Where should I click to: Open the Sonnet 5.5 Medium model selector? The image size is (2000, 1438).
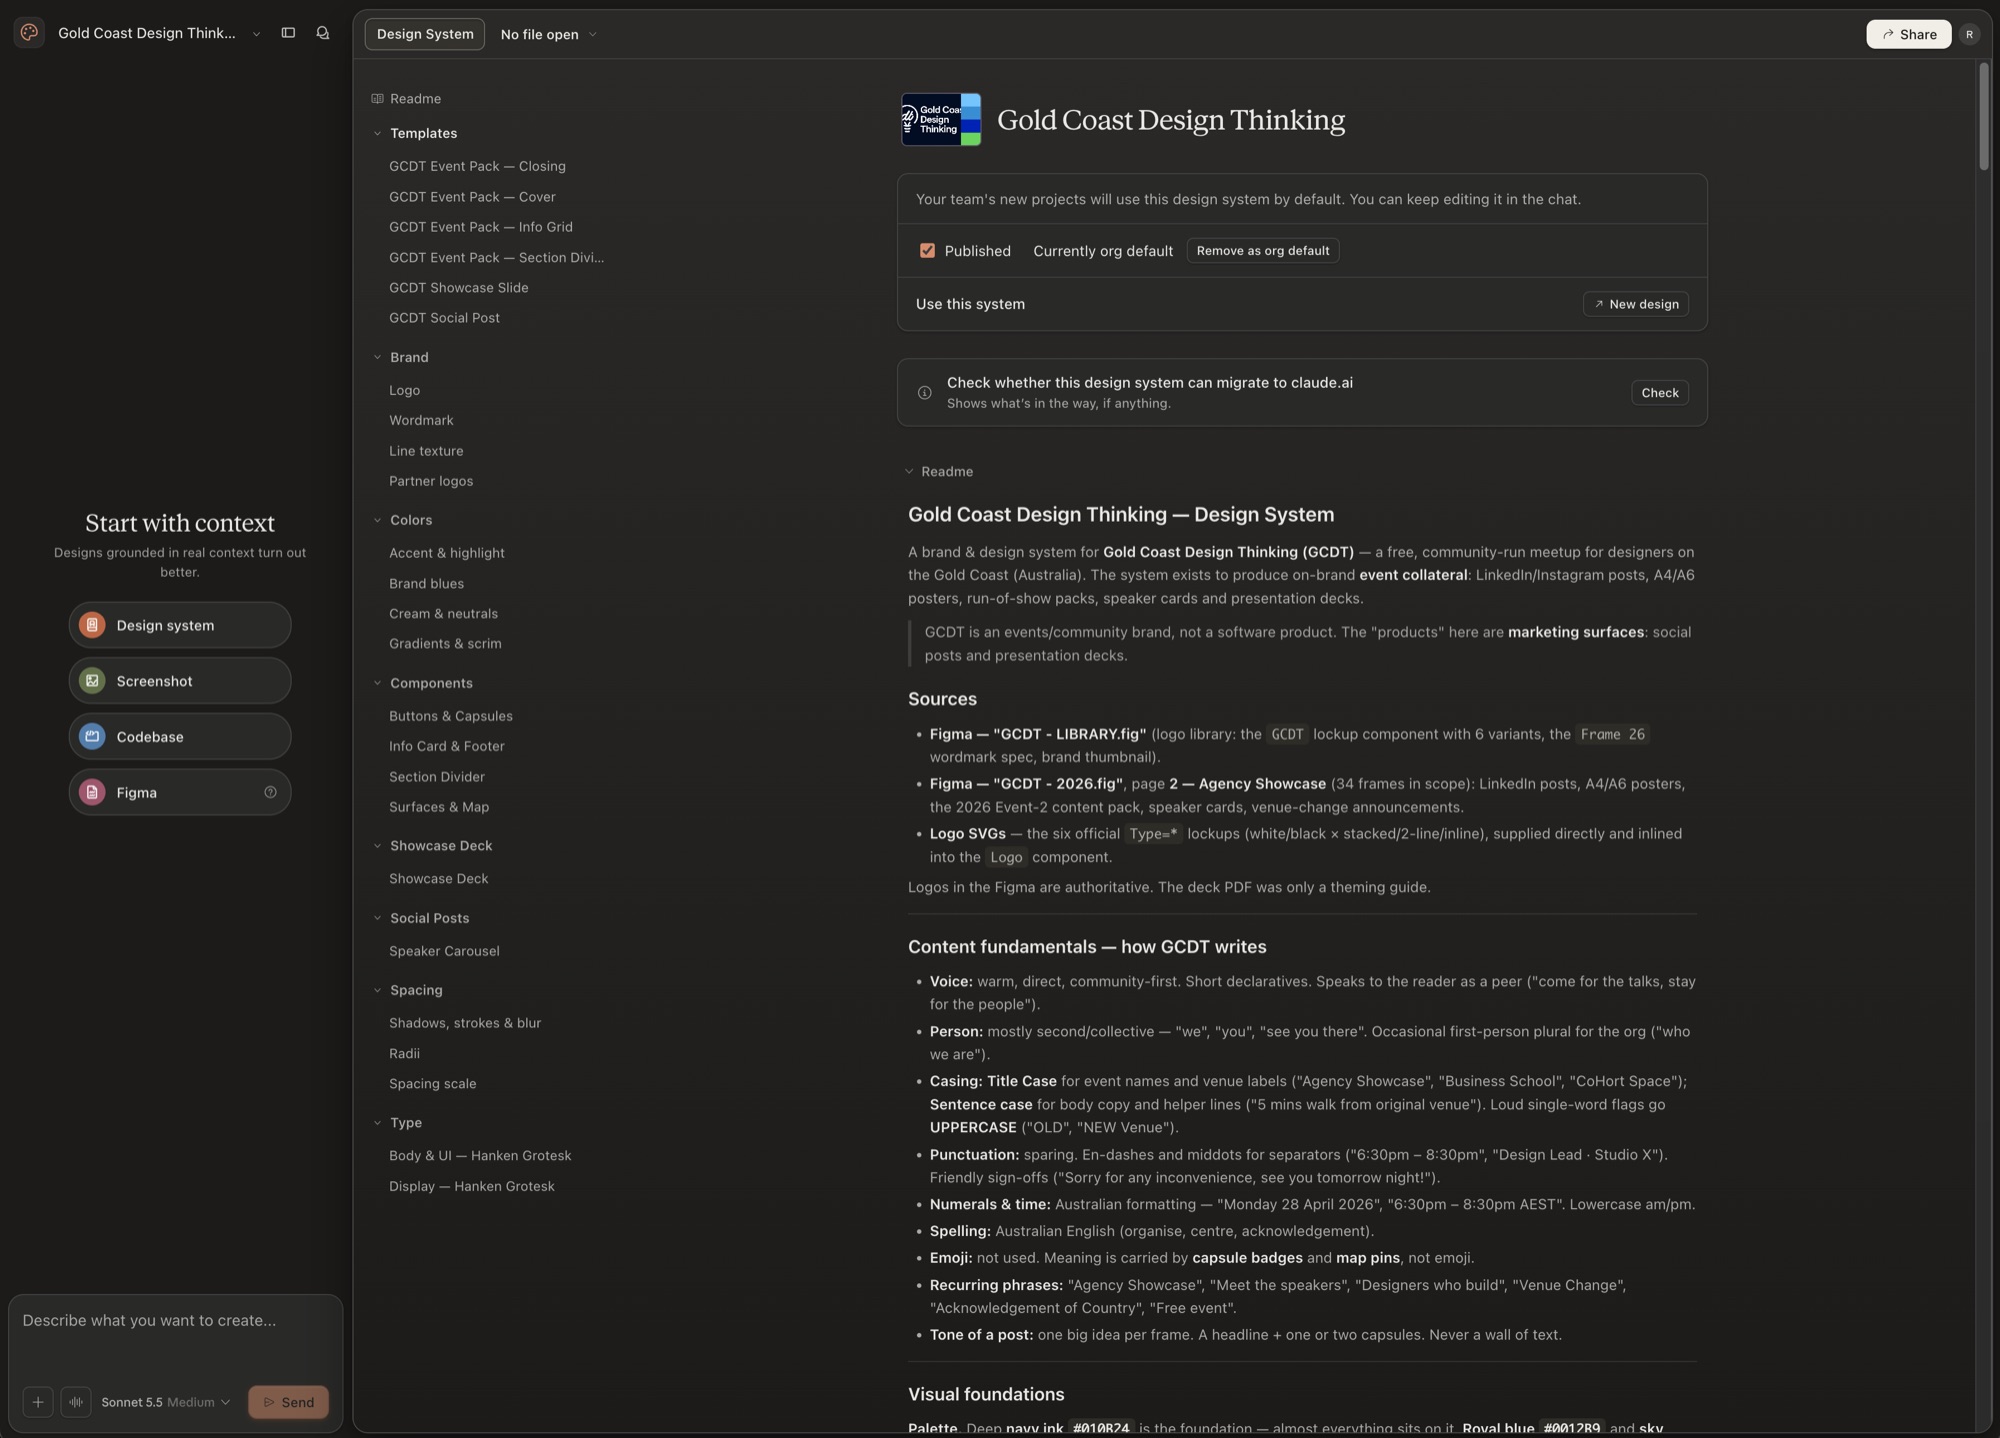[165, 1402]
